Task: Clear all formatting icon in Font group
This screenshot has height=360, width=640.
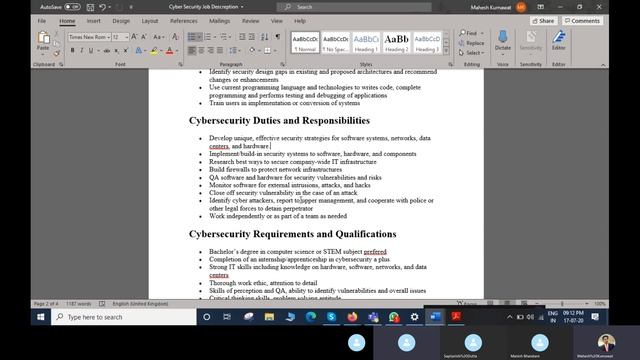Action: tap(175, 37)
